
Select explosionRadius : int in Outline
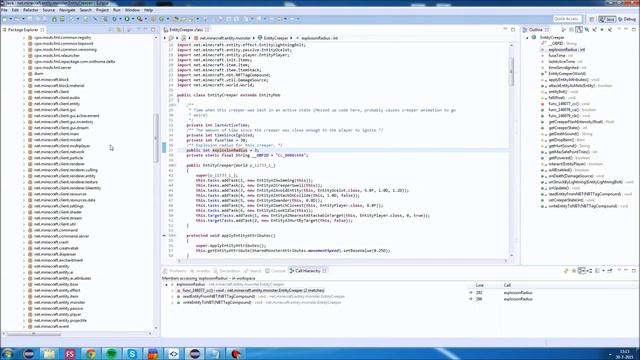coord(567,49)
